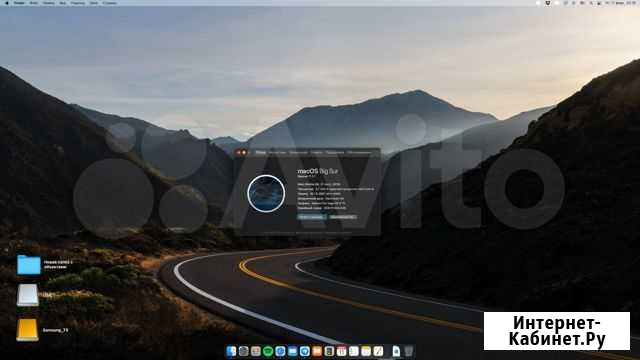Switch to the Memory tab in About This Mac
640x360 pixels.
point(316,153)
